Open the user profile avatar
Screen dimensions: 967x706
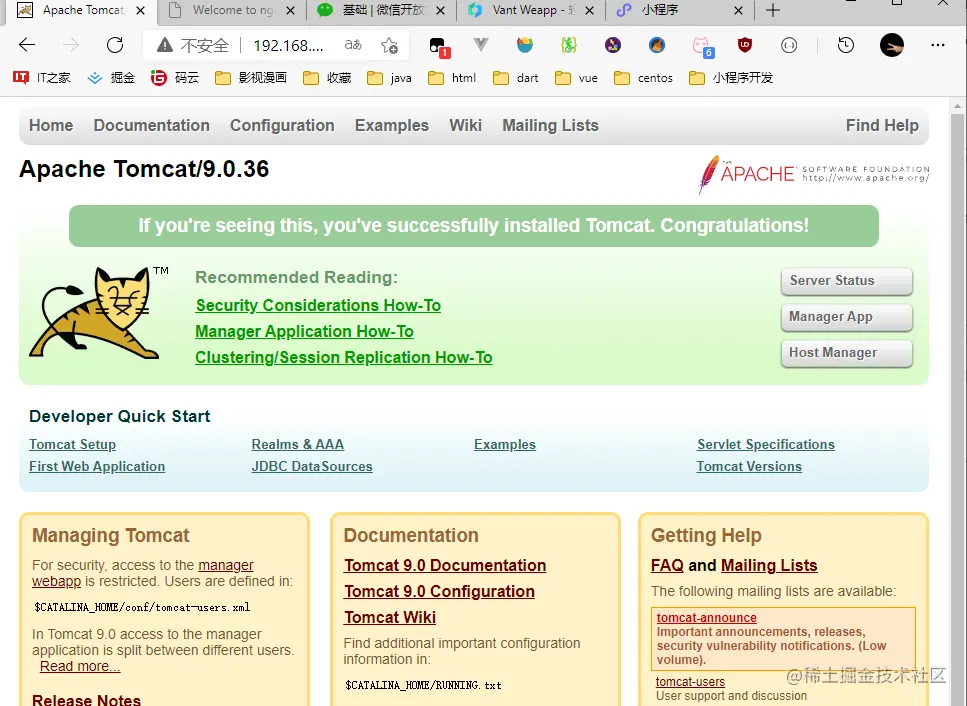pyautogui.click(x=891, y=45)
